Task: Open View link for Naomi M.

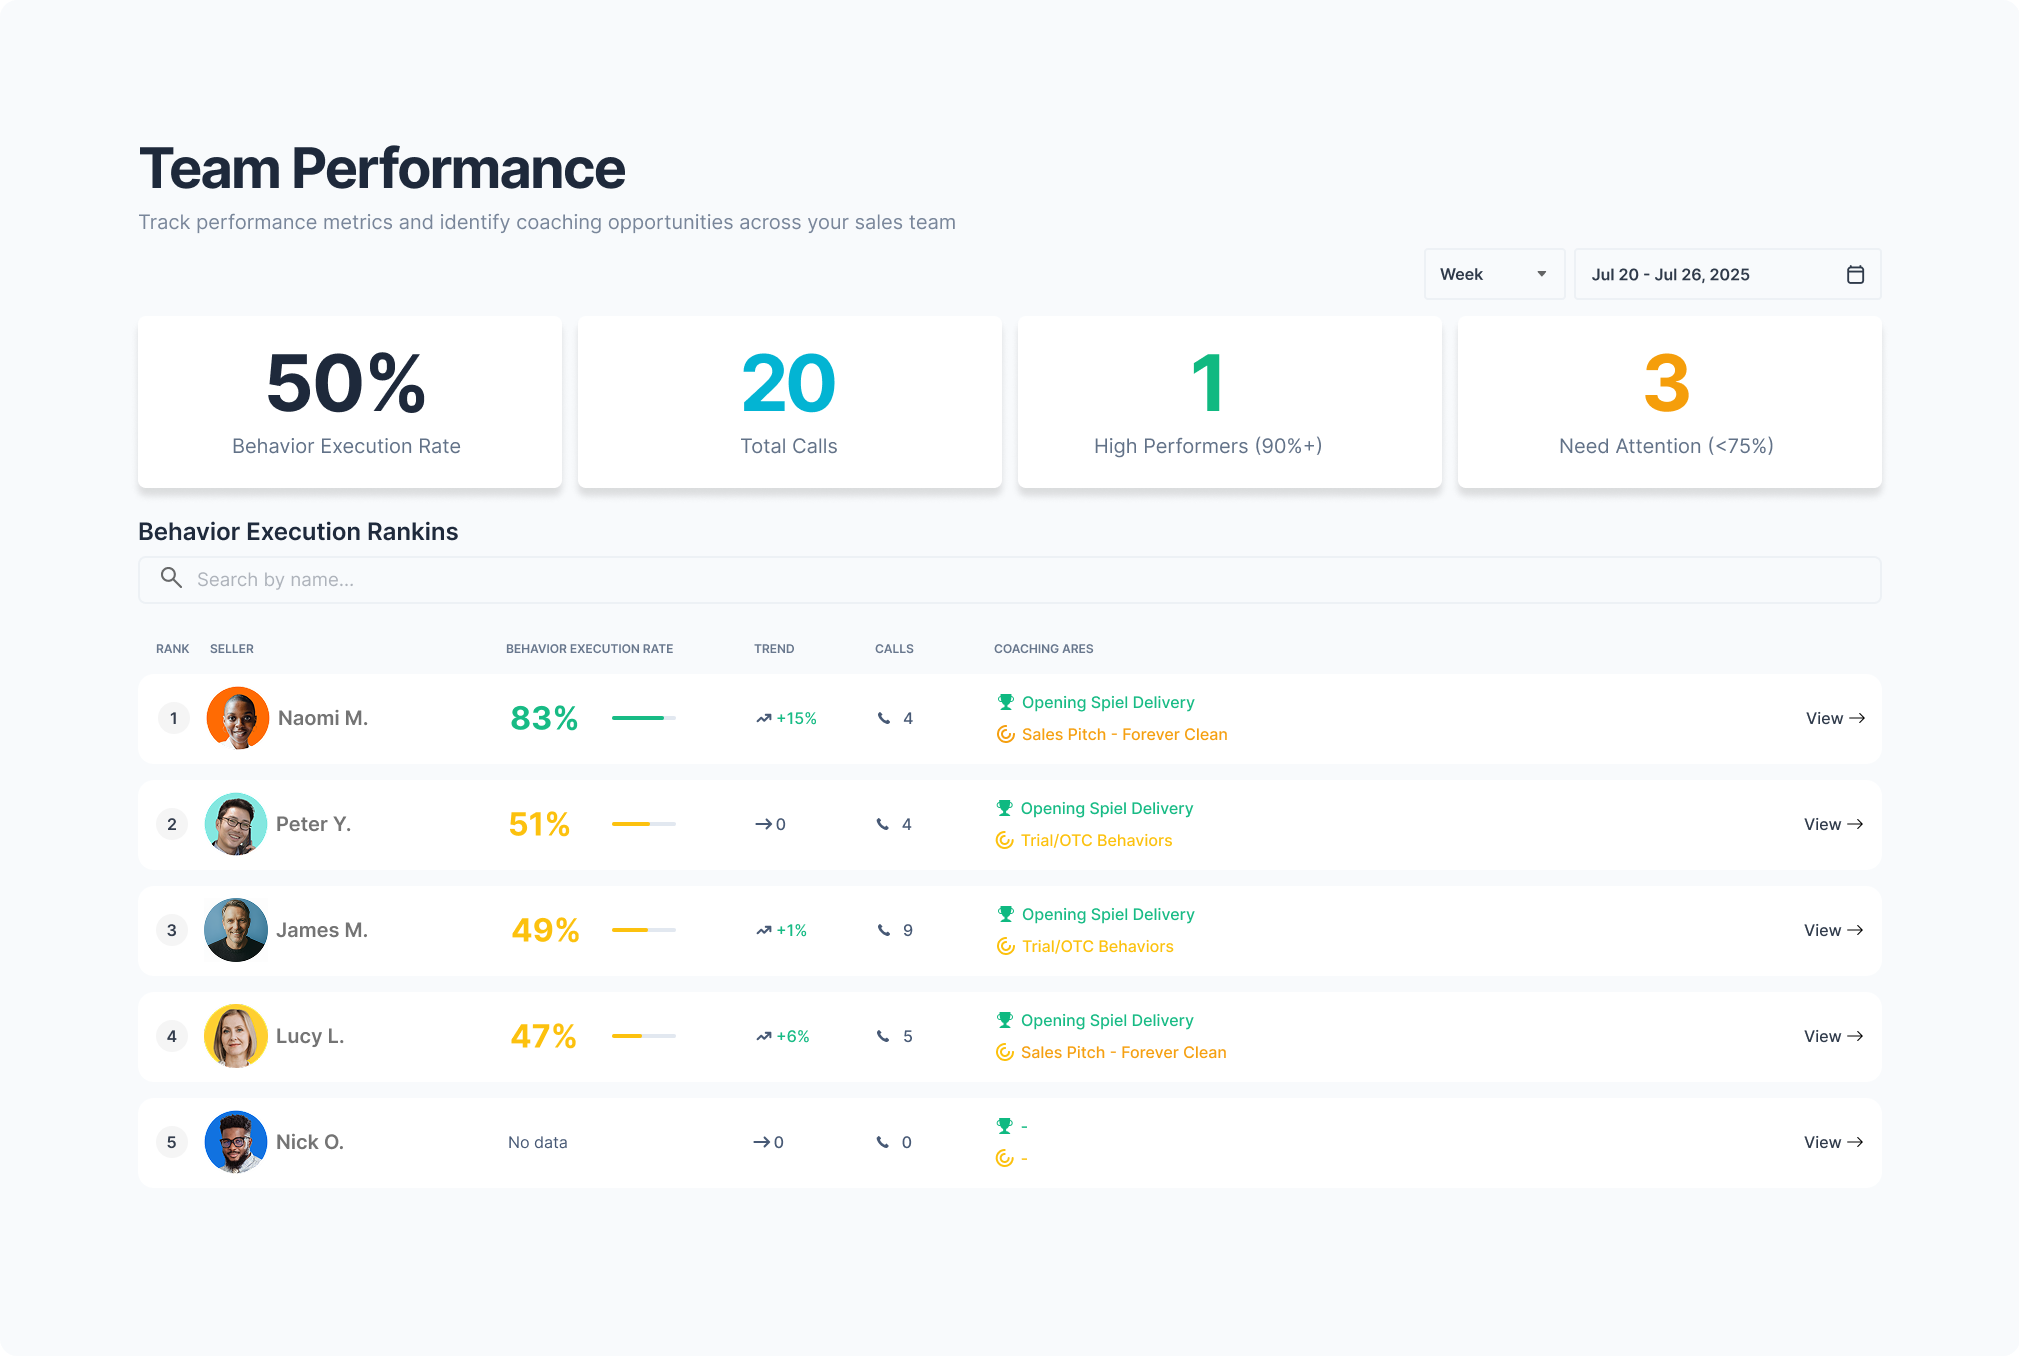Action: pyautogui.click(x=1834, y=718)
